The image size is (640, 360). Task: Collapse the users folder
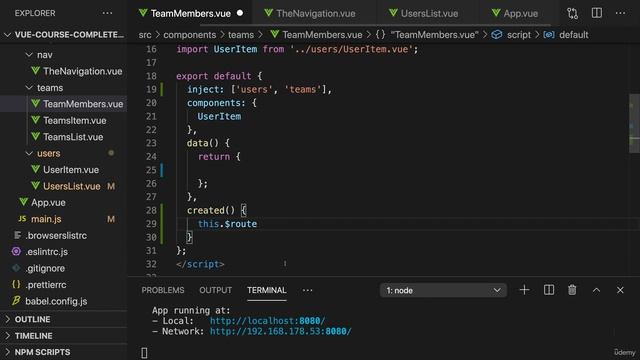tap(29, 153)
